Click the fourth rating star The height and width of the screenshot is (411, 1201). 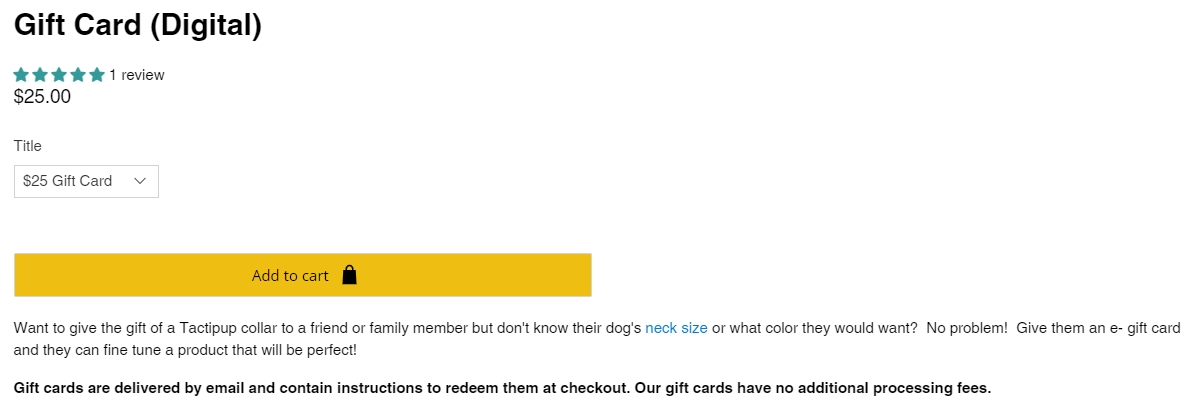point(78,75)
